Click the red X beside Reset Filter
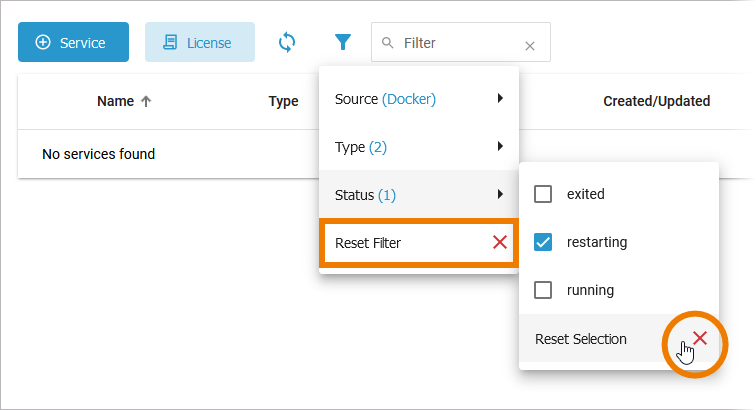 [x=500, y=242]
